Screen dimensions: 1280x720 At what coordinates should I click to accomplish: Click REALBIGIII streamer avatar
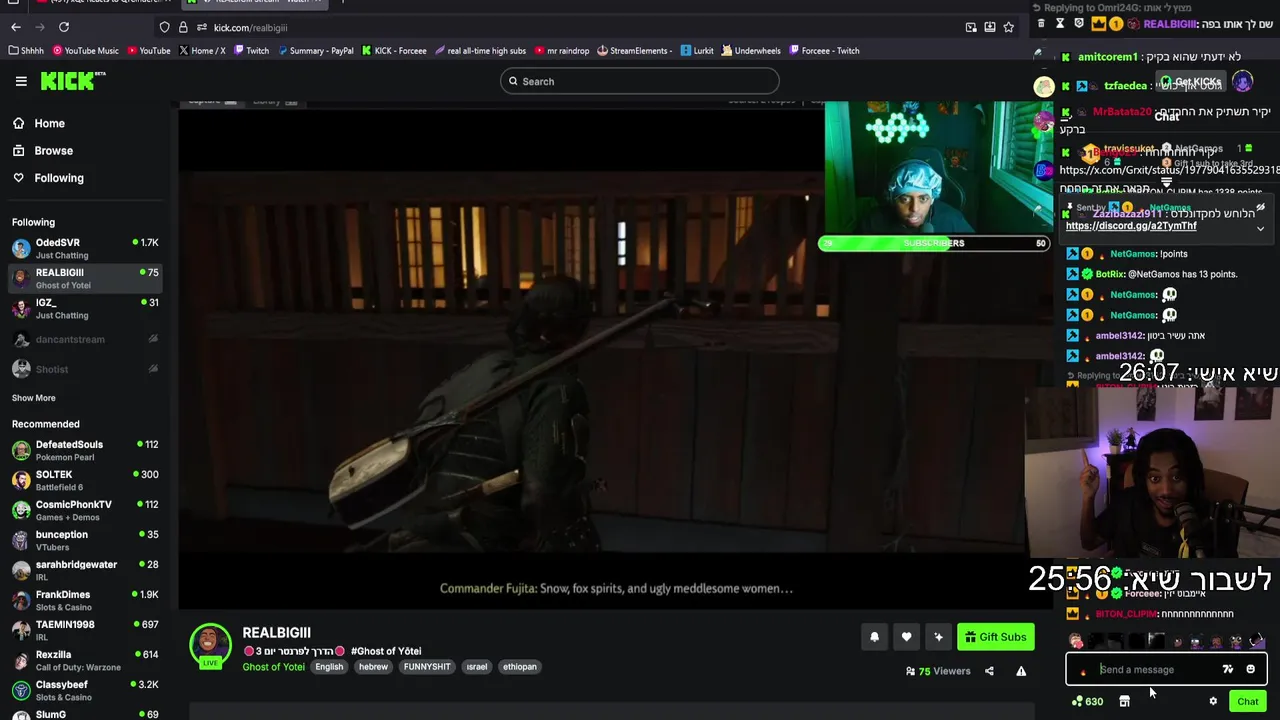[210, 645]
